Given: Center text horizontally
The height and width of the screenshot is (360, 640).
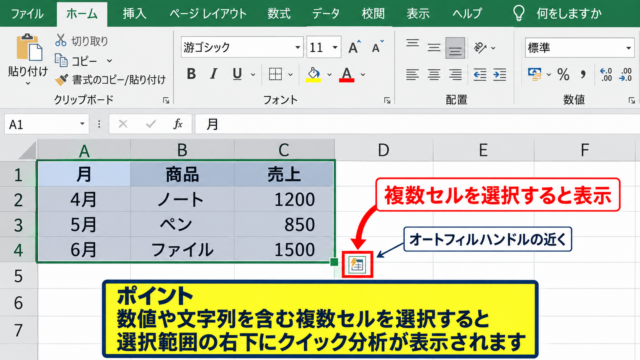Looking at the screenshot, I should click(x=433, y=74).
